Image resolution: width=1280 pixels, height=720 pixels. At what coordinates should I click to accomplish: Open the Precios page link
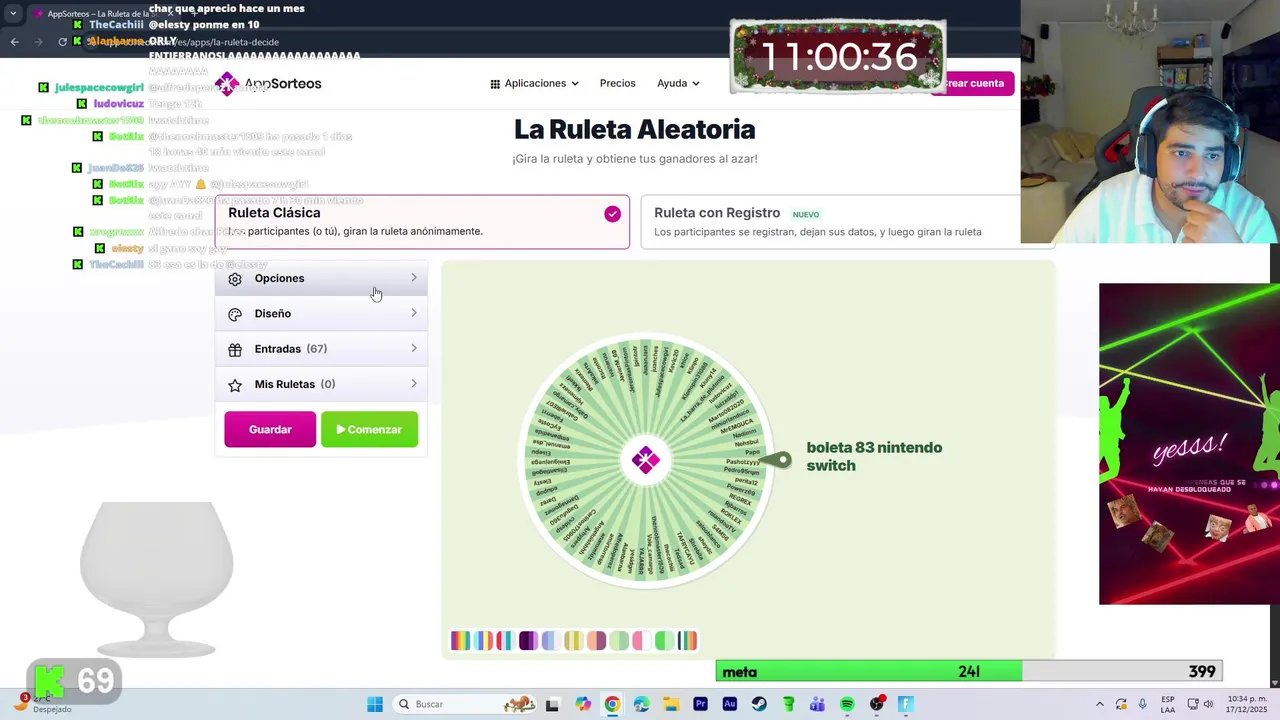(617, 83)
